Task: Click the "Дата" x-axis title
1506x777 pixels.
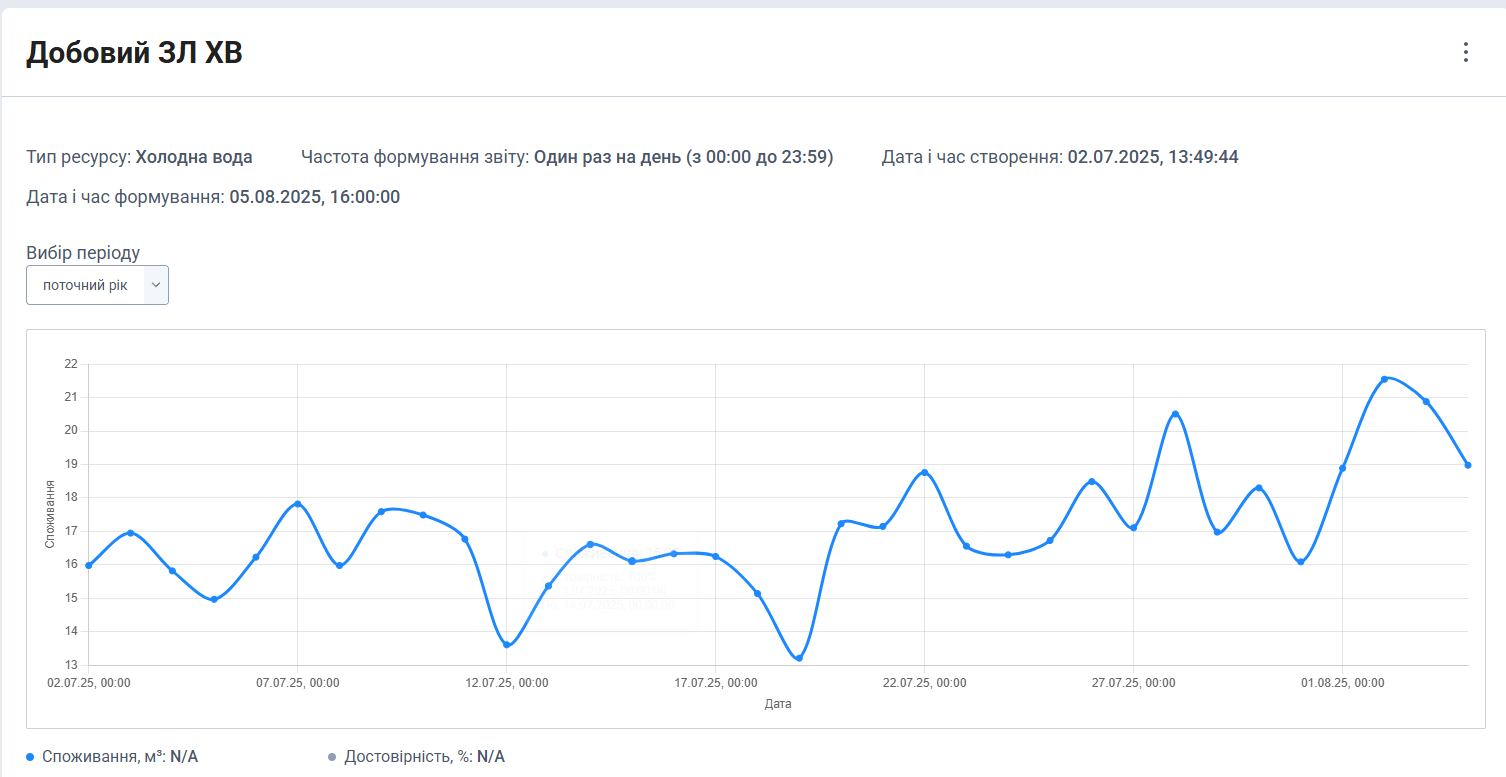Action: click(x=778, y=704)
